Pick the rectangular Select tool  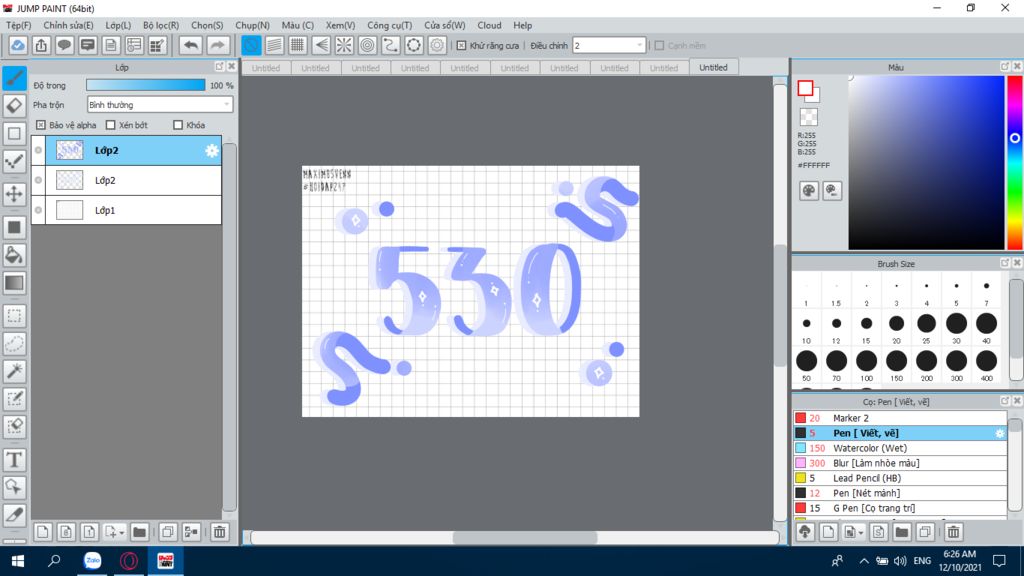coord(14,316)
